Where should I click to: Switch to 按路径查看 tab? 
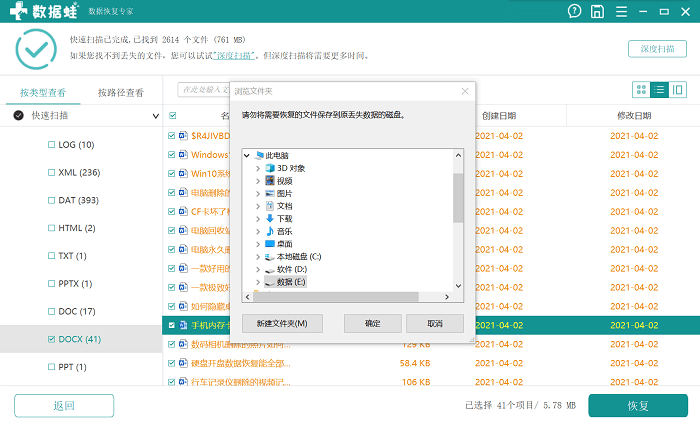click(121, 92)
